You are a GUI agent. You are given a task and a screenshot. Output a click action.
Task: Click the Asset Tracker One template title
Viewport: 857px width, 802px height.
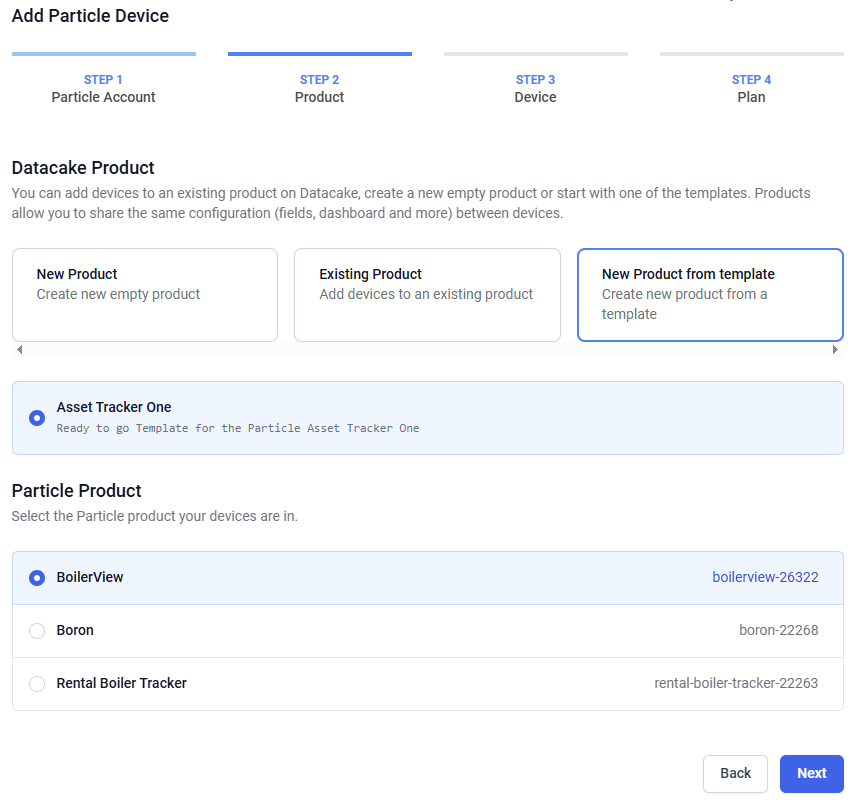pyautogui.click(x=114, y=407)
